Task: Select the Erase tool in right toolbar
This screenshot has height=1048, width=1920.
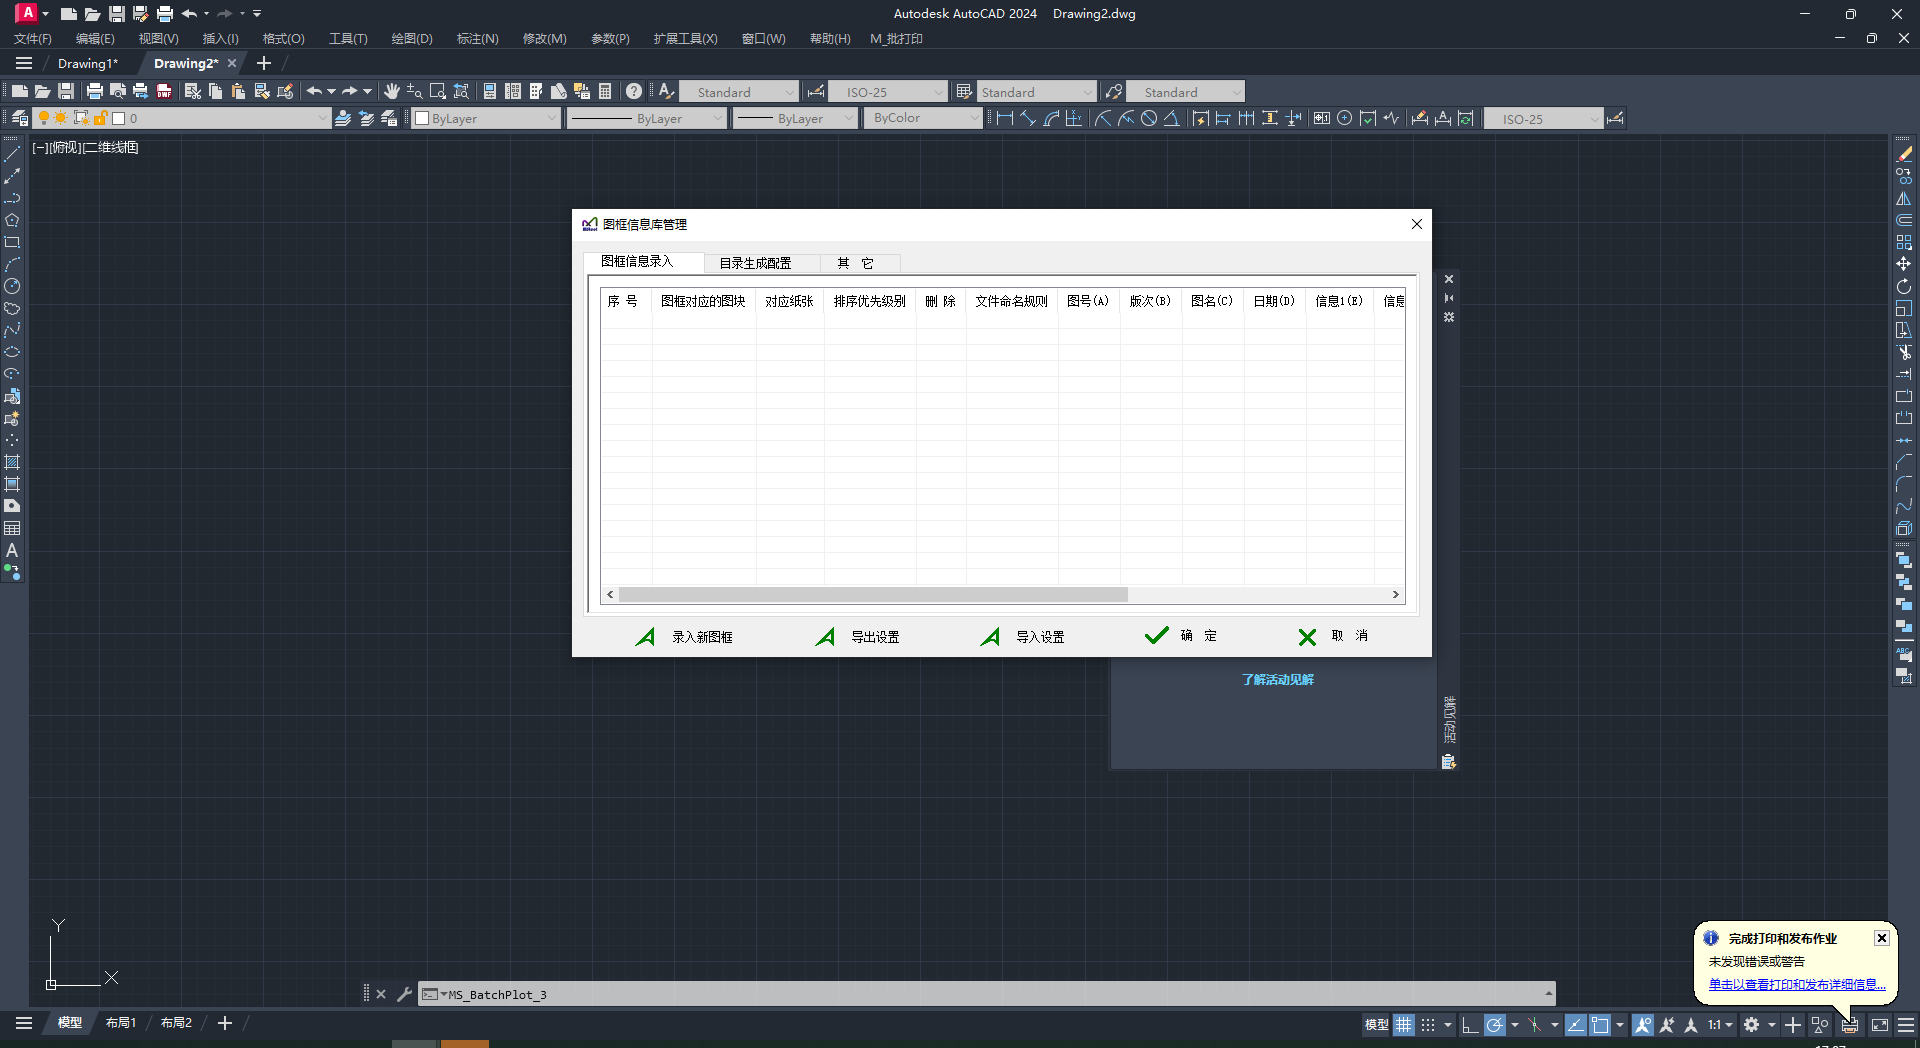Action: (x=1904, y=154)
